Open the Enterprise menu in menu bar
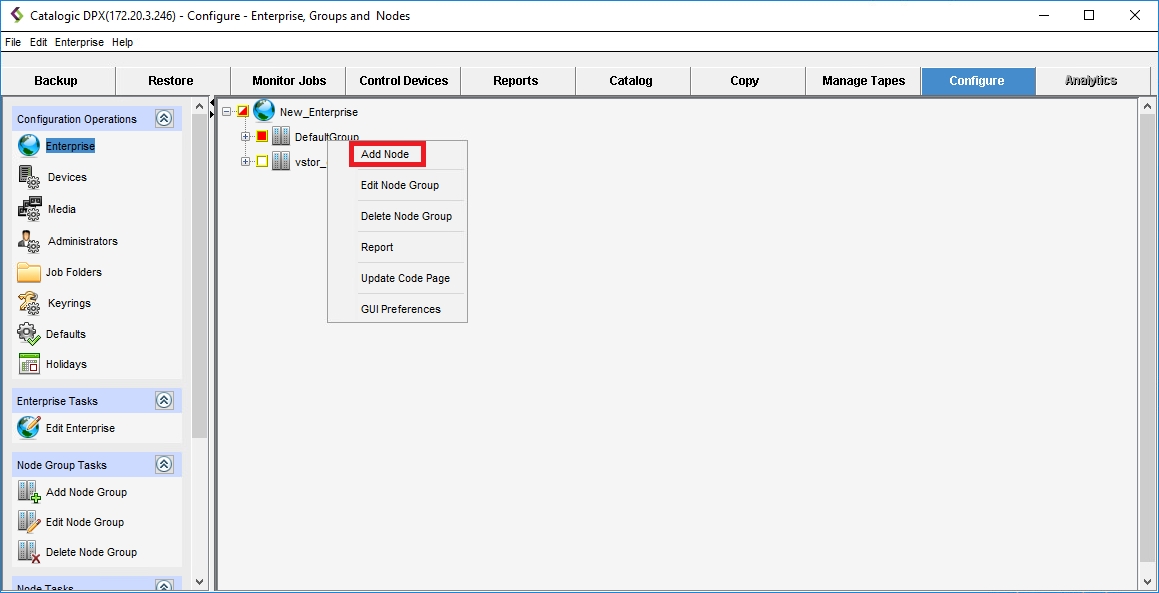This screenshot has height=593, width=1159. pyautogui.click(x=79, y=43)
